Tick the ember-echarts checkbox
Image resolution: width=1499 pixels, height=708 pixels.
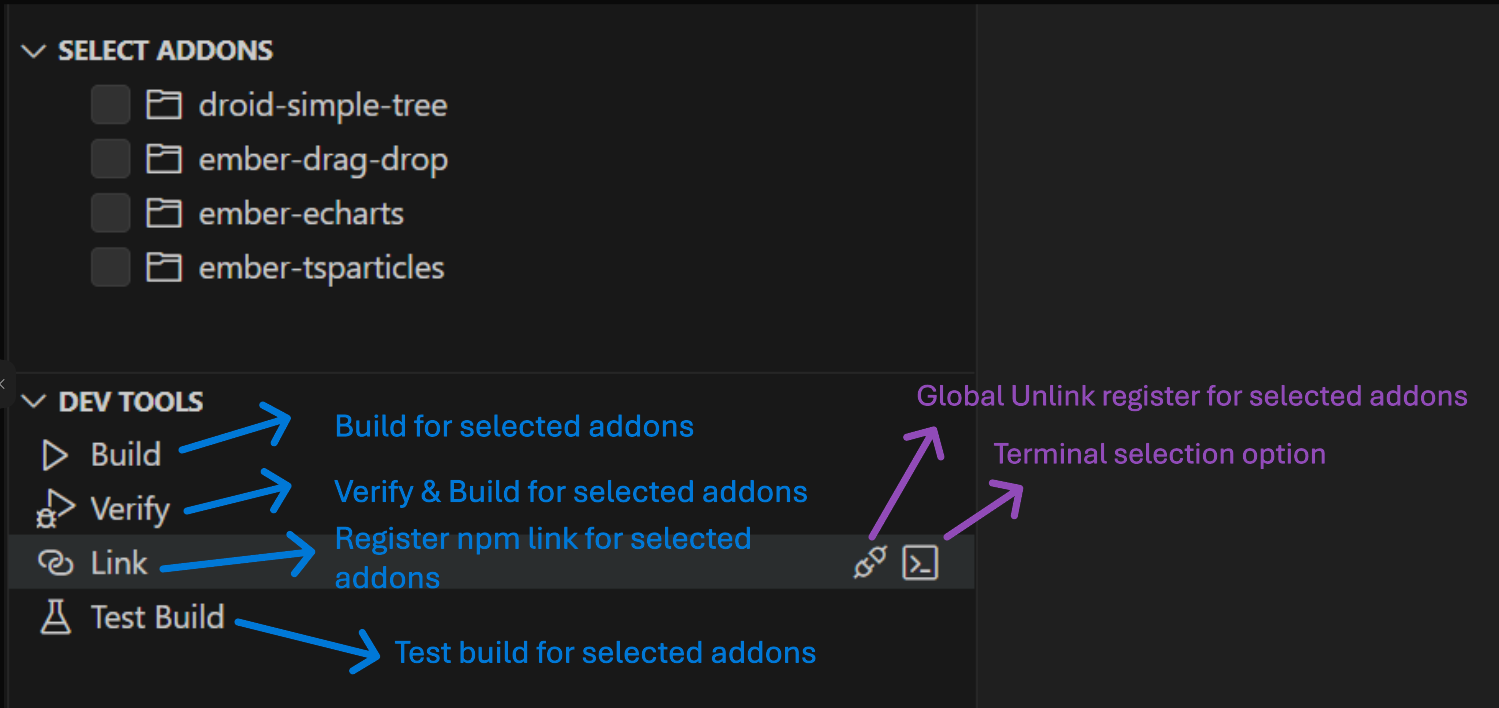[110, 212]
